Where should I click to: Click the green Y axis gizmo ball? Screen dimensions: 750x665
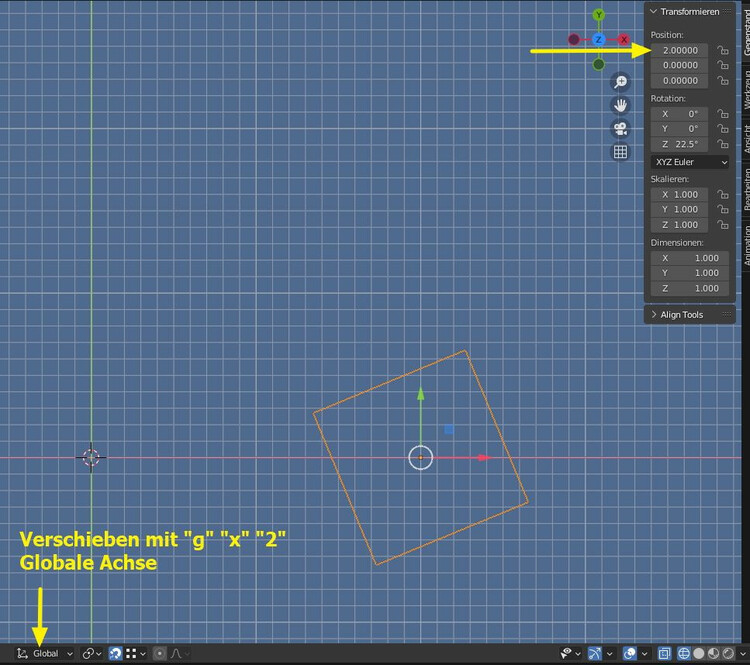598,15
